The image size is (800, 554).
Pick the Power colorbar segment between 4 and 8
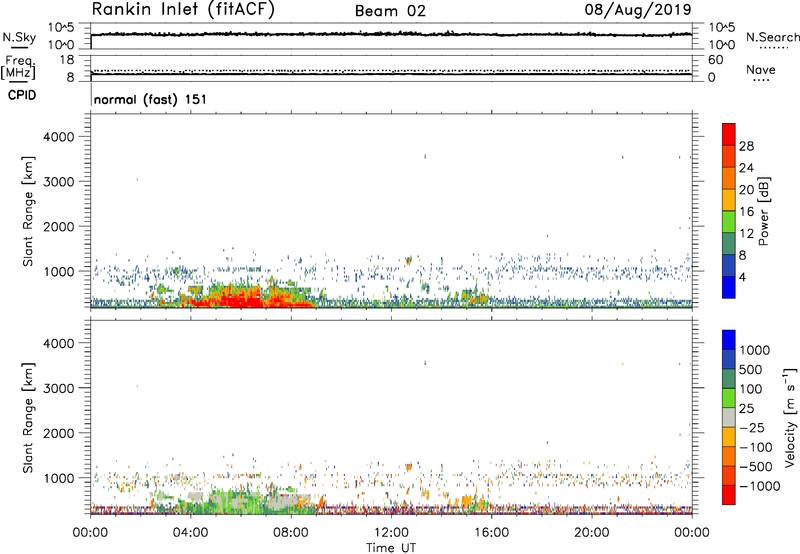pyautogui.click(x=729, y=265)
